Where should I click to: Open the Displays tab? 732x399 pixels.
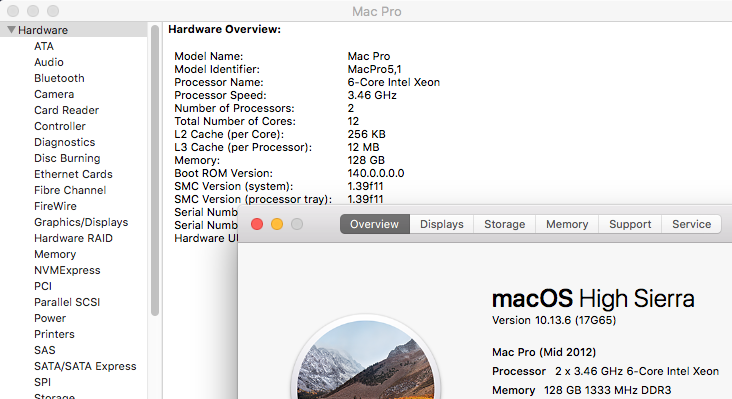[x=442, y=224]
